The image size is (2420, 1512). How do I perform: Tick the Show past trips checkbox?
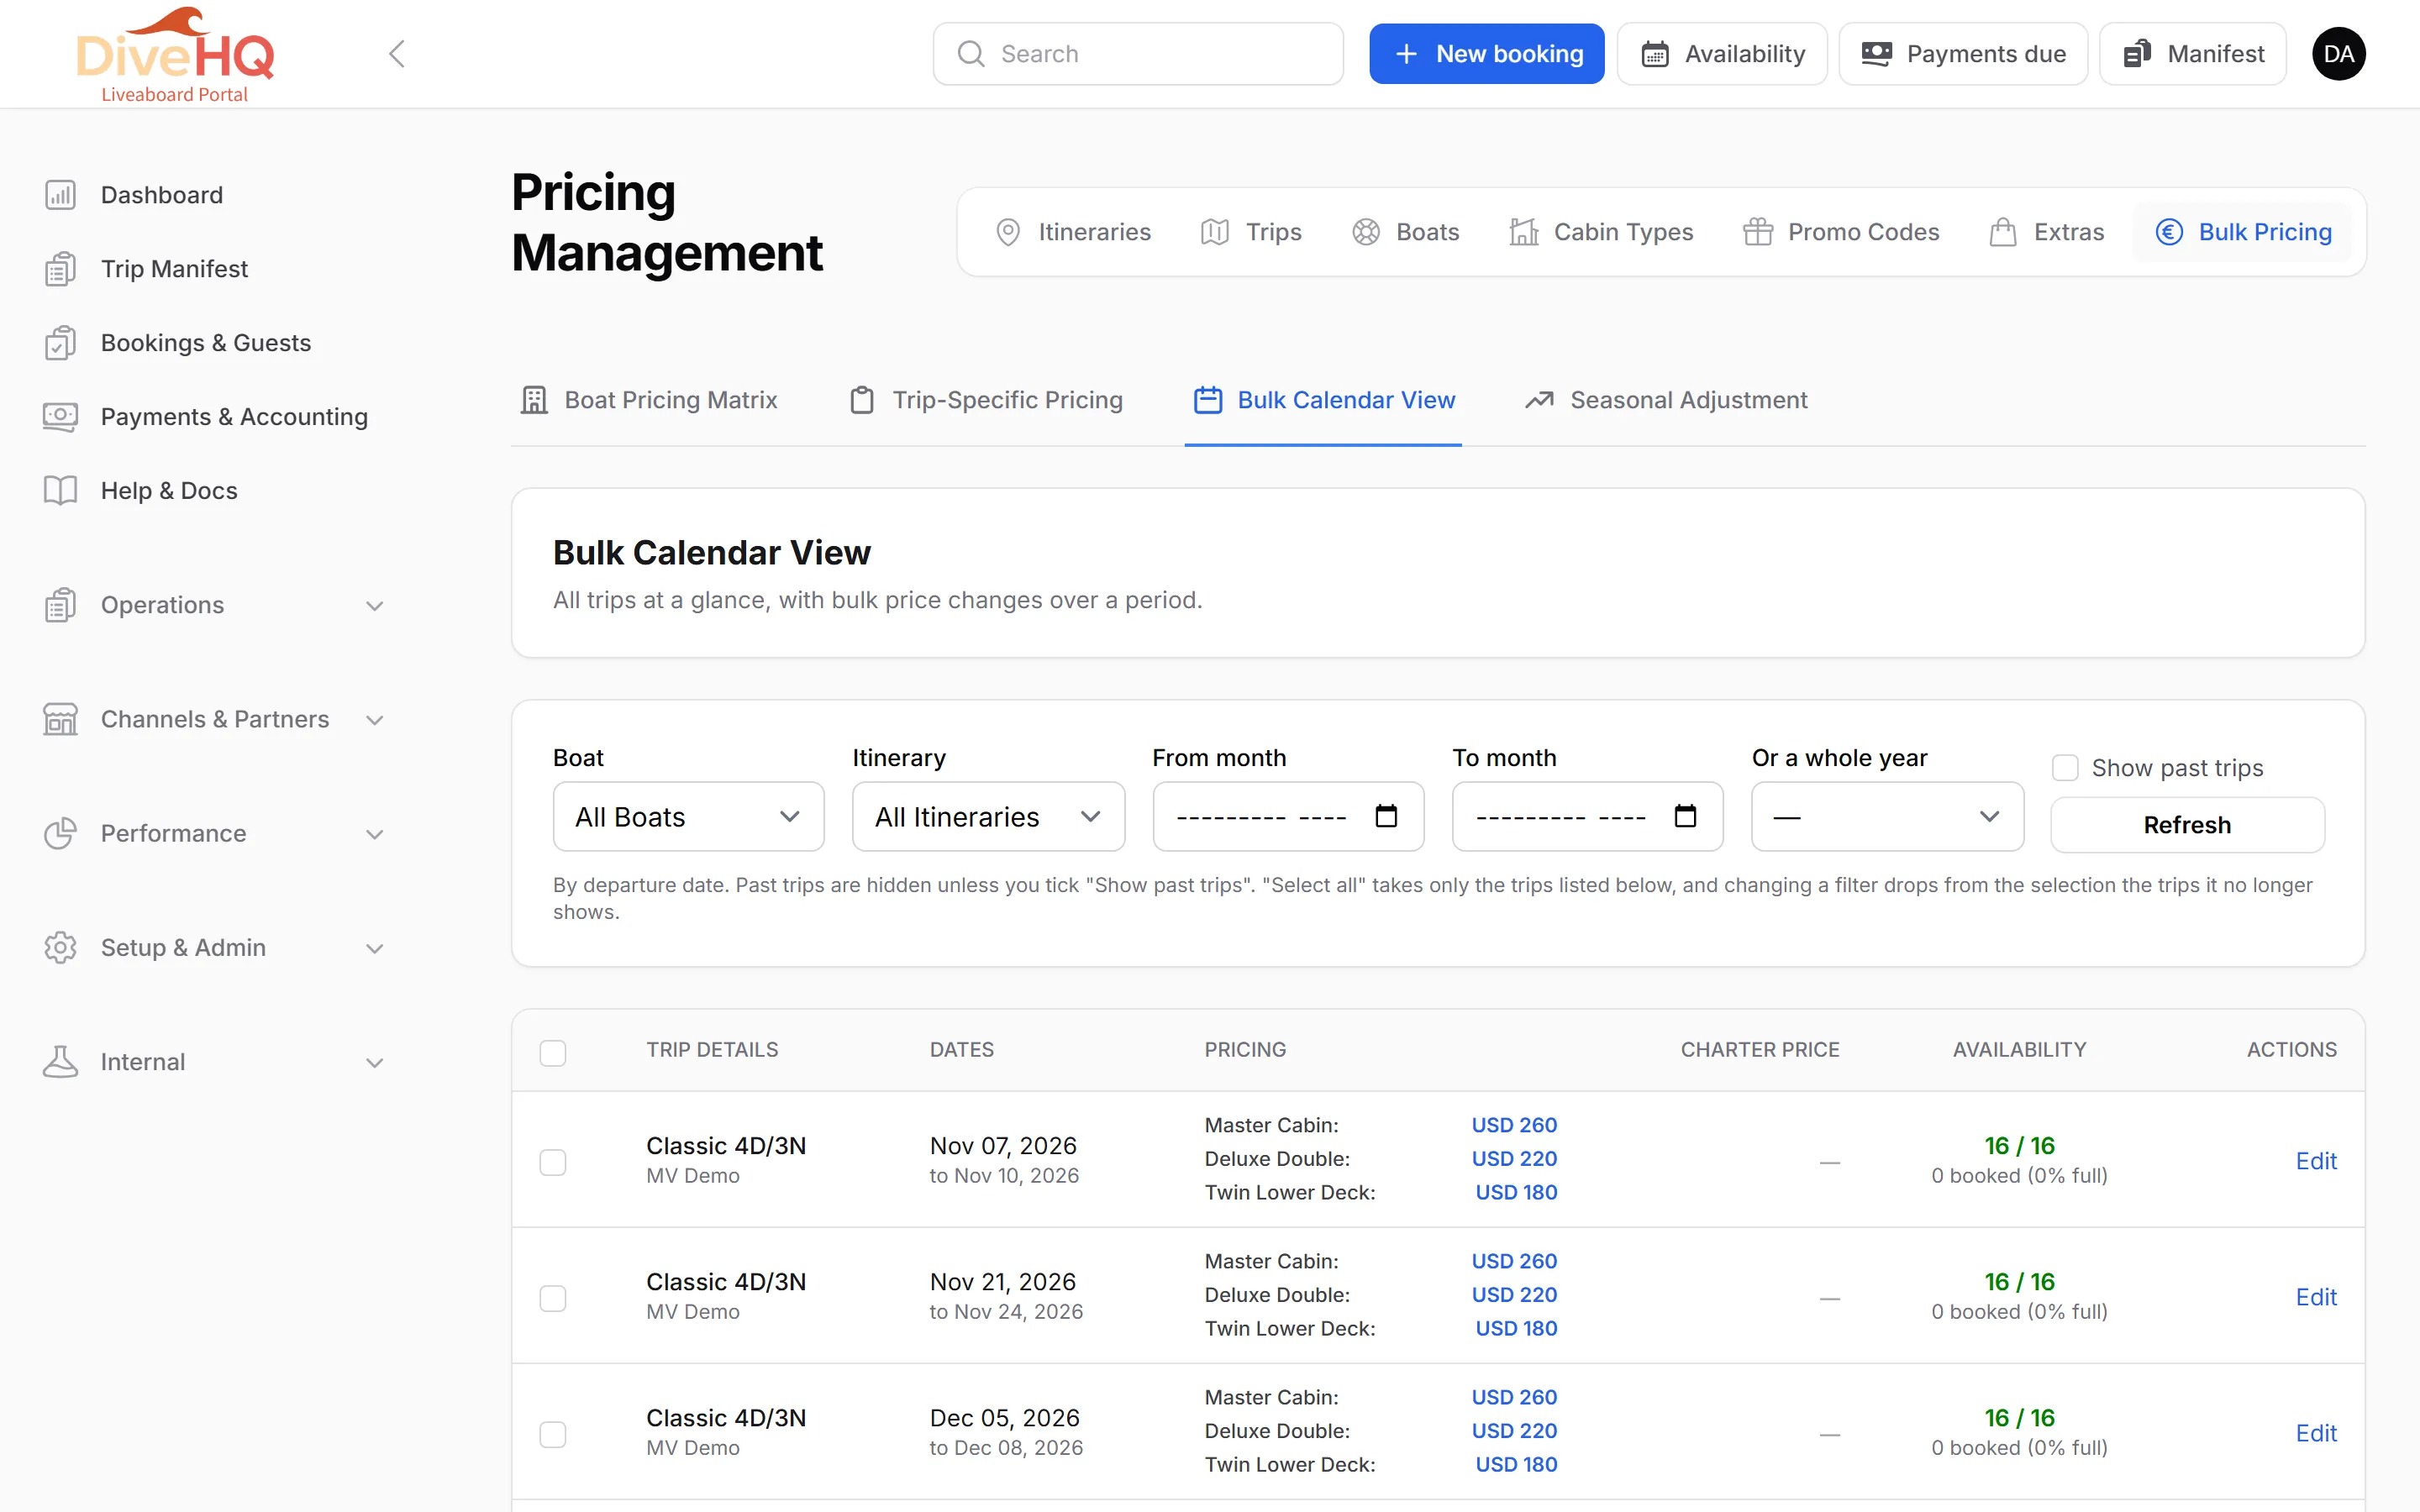point(2065,768)
